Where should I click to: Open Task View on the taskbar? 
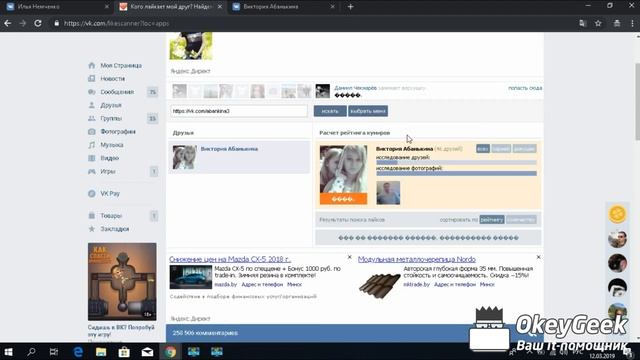54,351
